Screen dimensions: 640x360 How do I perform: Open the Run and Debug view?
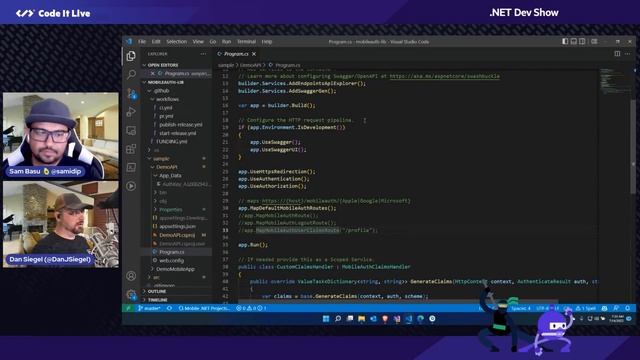click(x=131, y=112)
